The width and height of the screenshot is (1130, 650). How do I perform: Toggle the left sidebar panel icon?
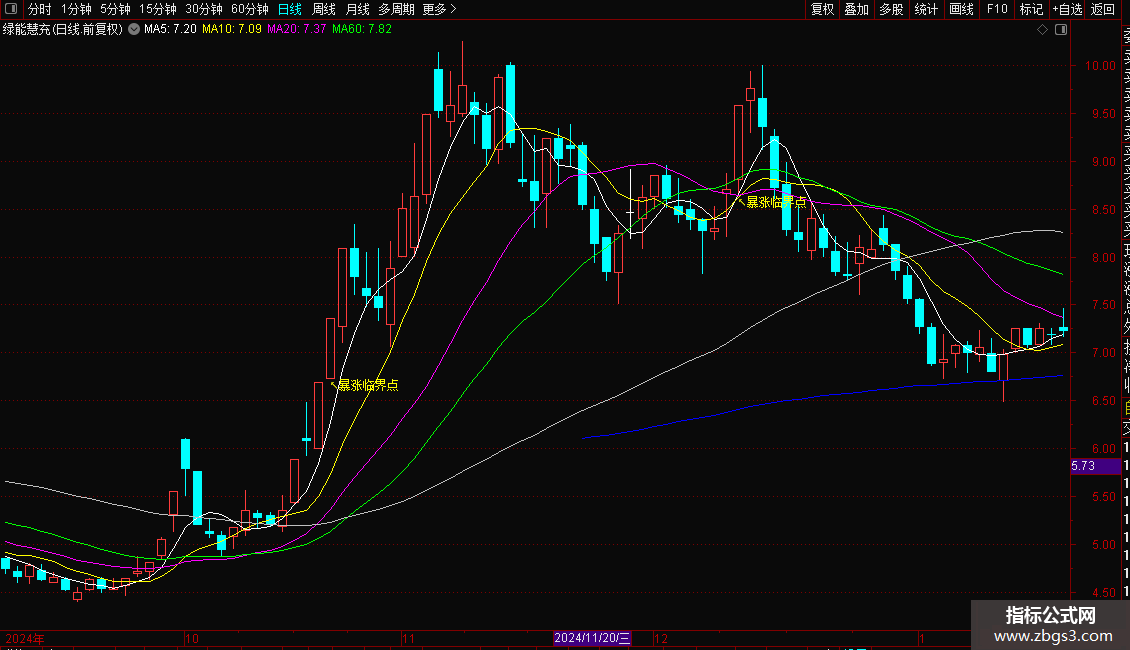[11, 9]
